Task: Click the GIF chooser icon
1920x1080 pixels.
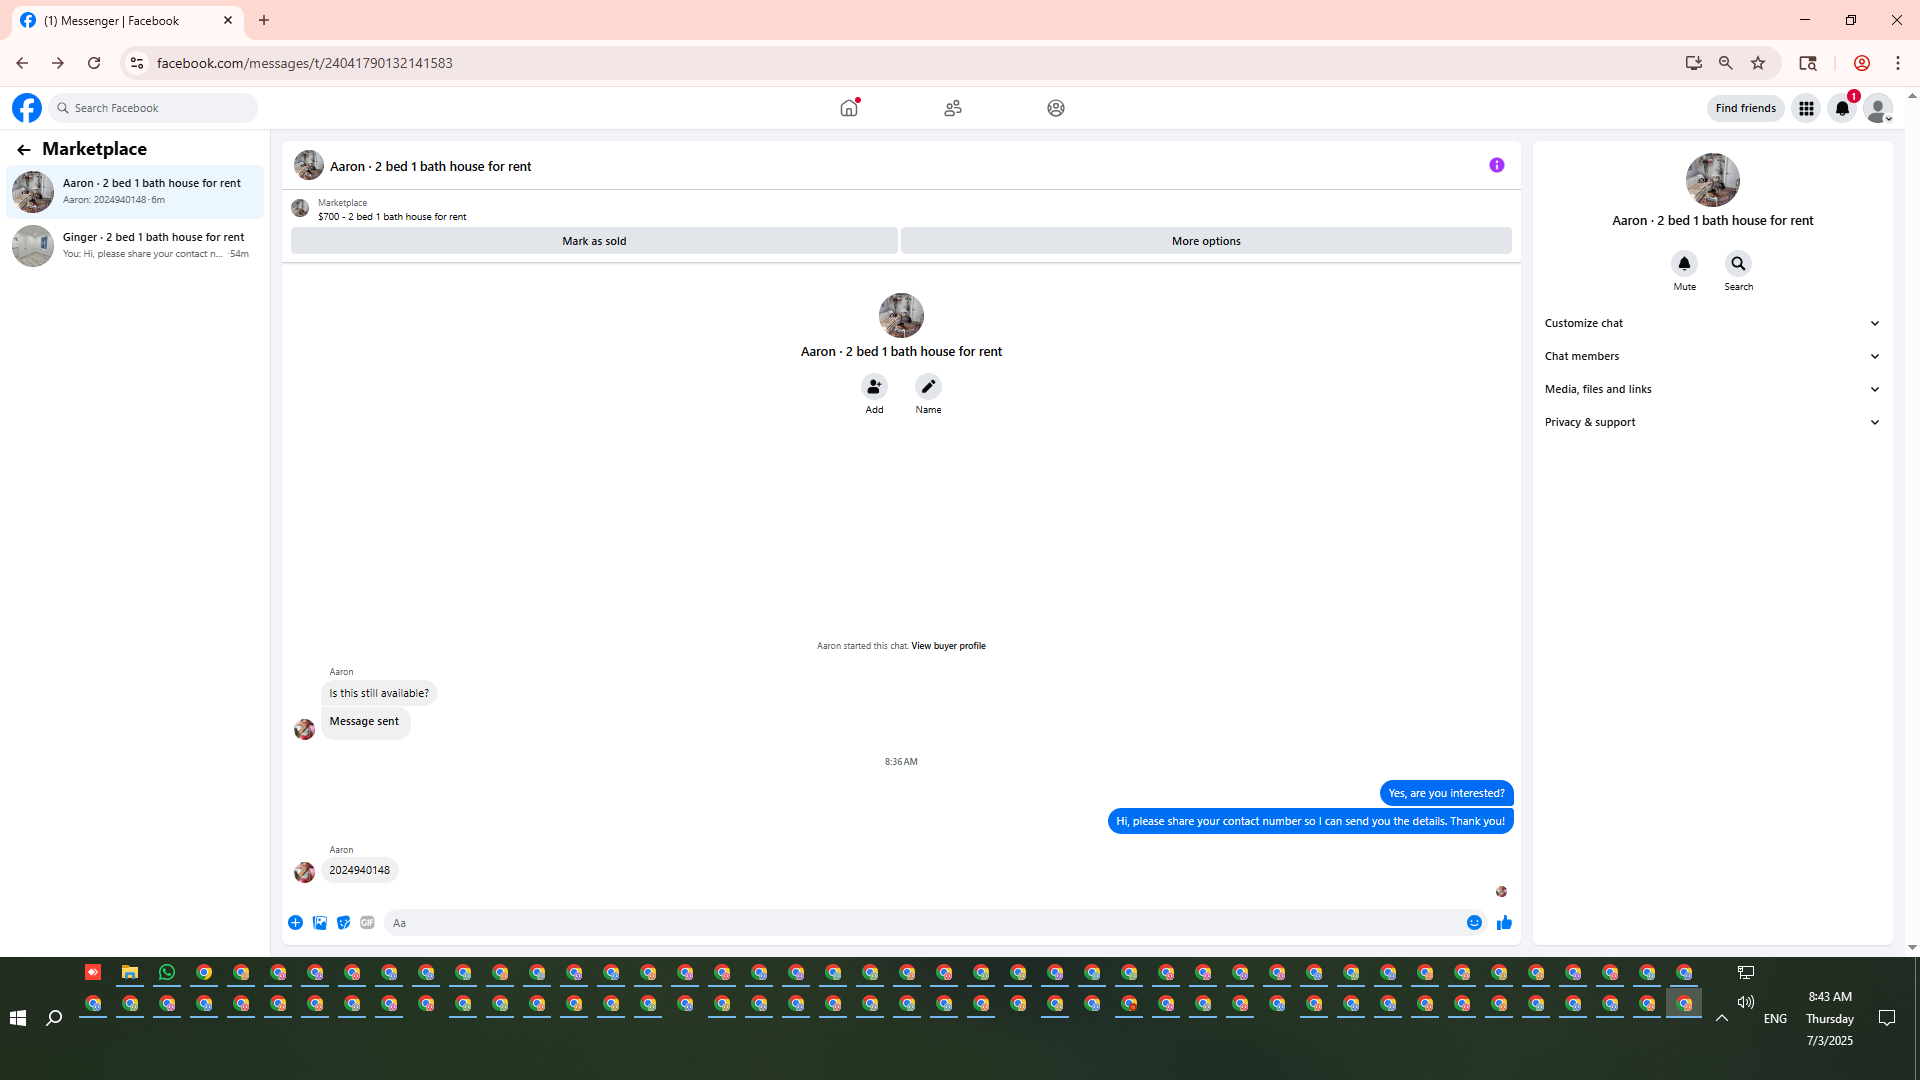Action: 367,923
